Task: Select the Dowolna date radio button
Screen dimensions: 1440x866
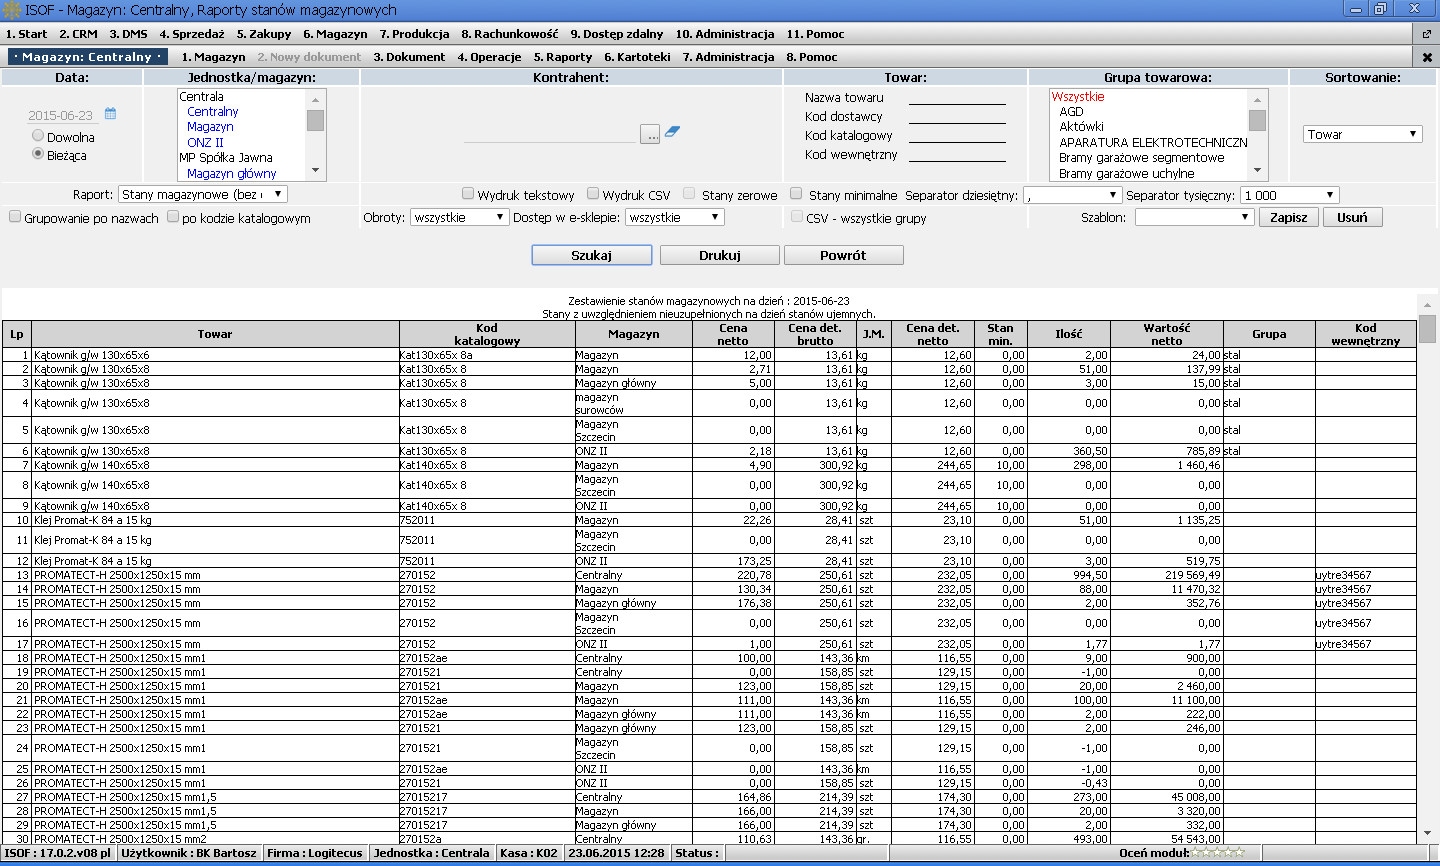Action: pyautogui.click(x=38, y=136)
